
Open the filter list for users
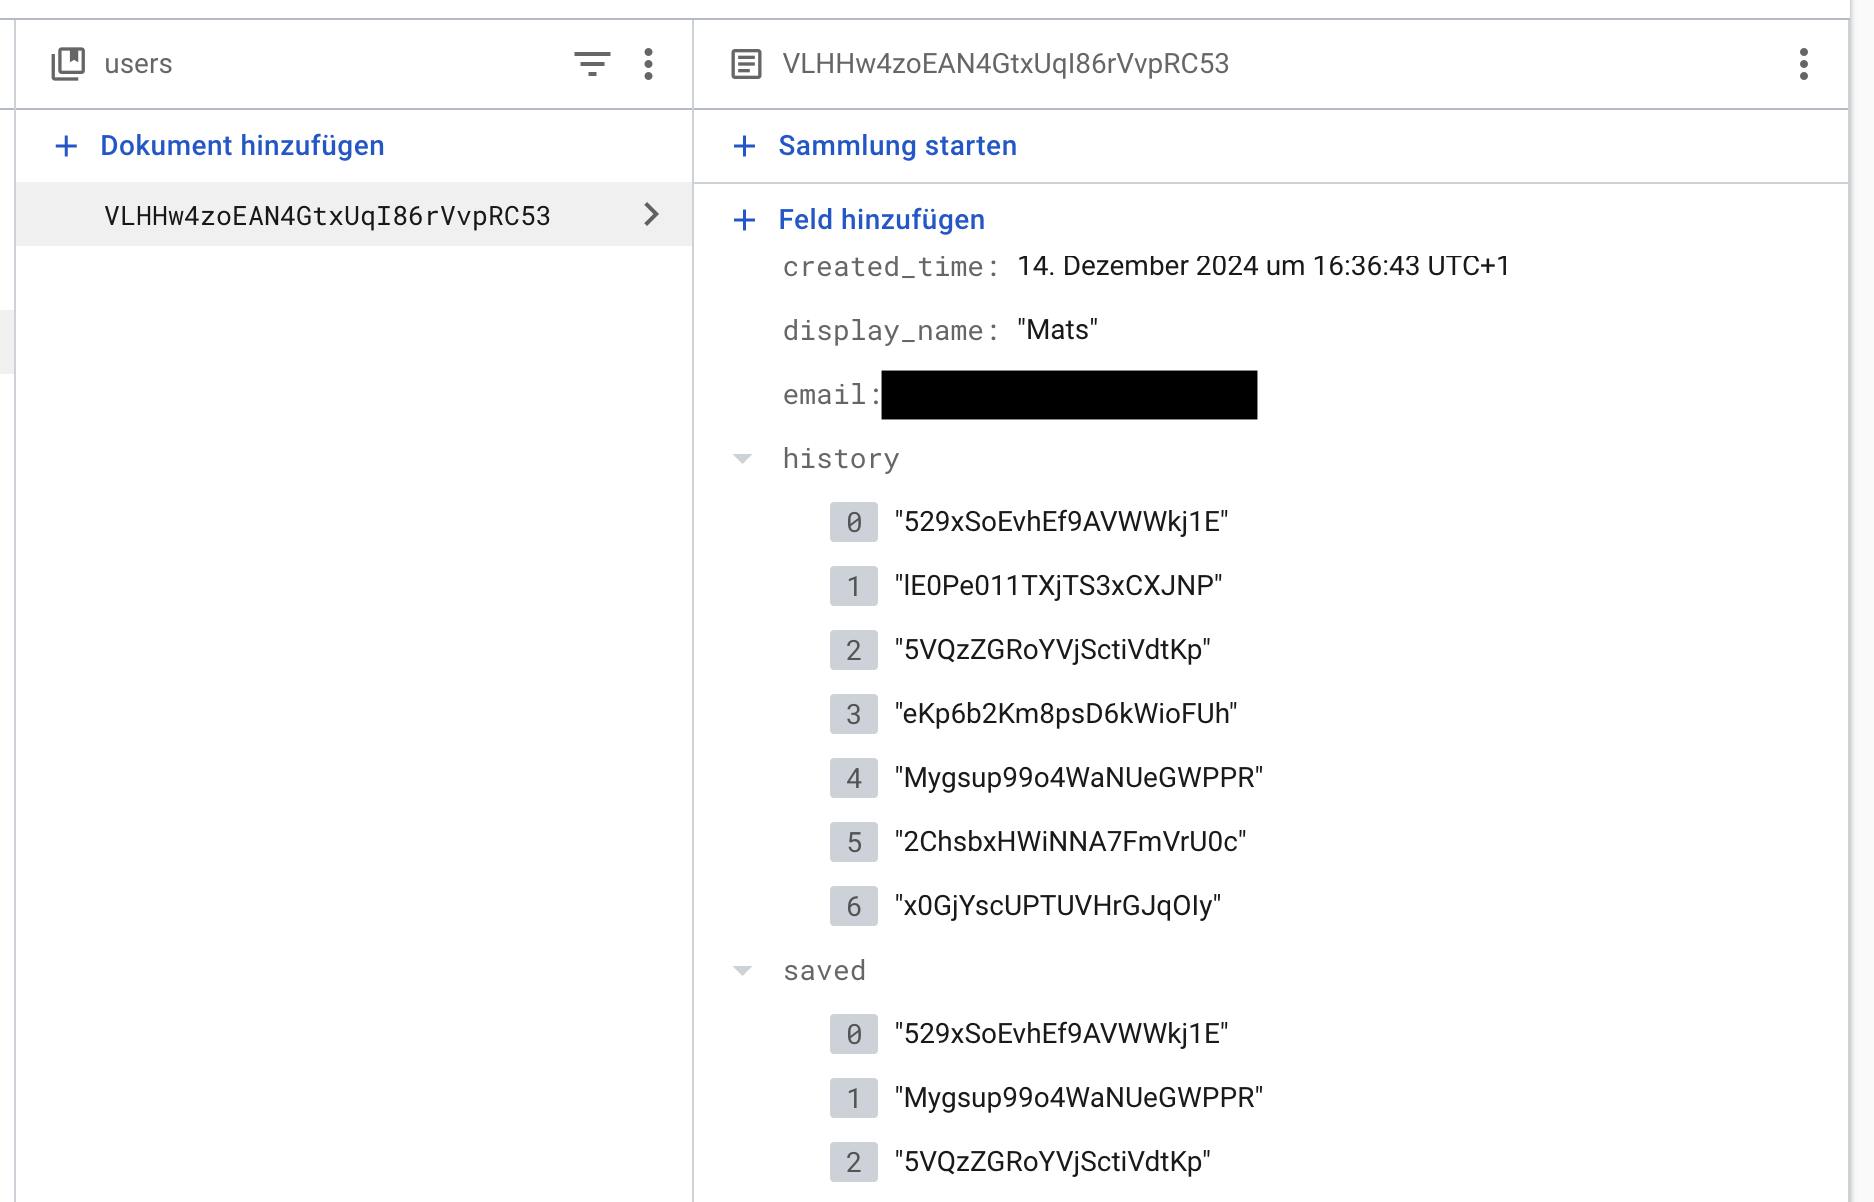592,64
